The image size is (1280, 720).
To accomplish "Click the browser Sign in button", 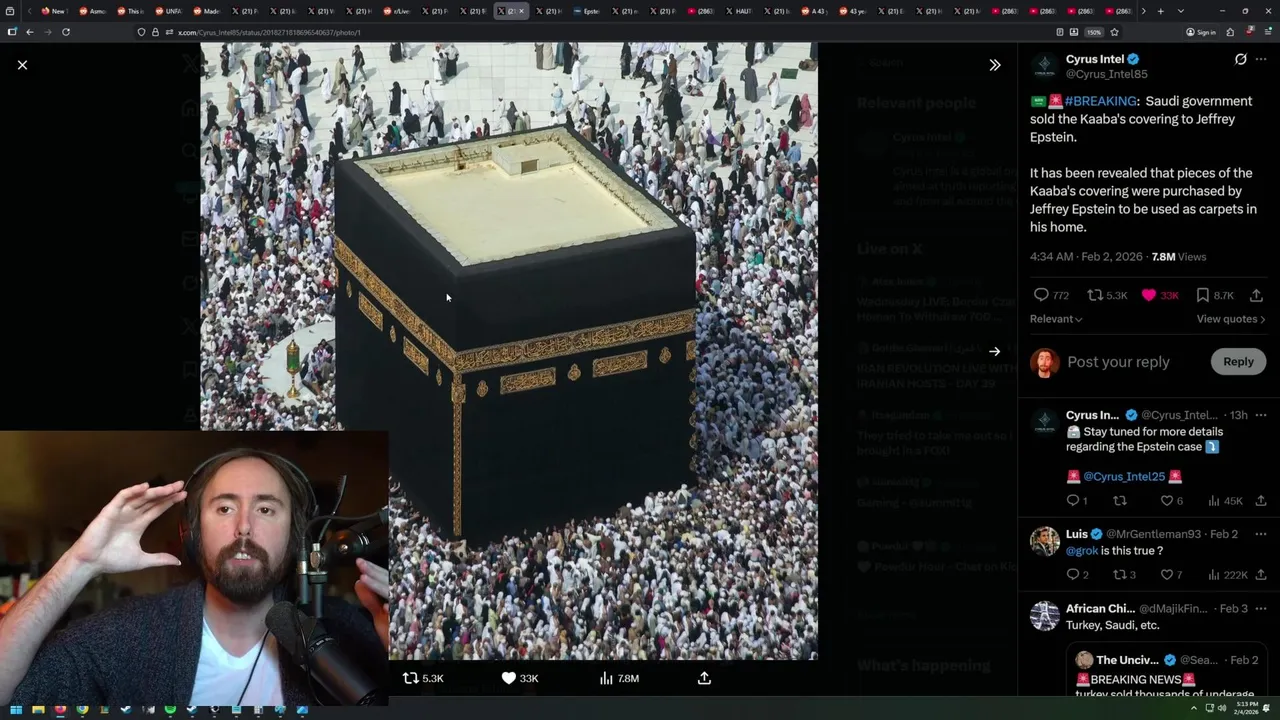I will point(1201,32).
